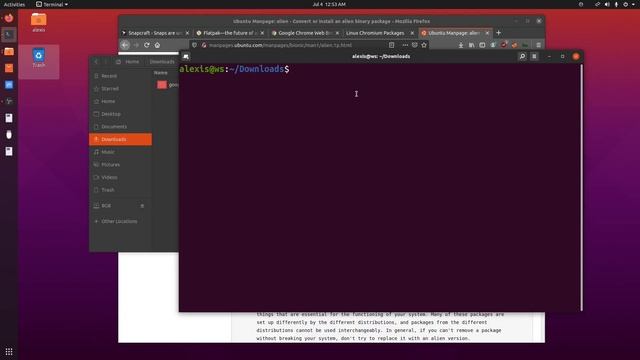Image resolution: width=640 pixels, height=360 pixels.
Task: Eject the 8GB volume in Files
Action: click(x=142, y=206)
